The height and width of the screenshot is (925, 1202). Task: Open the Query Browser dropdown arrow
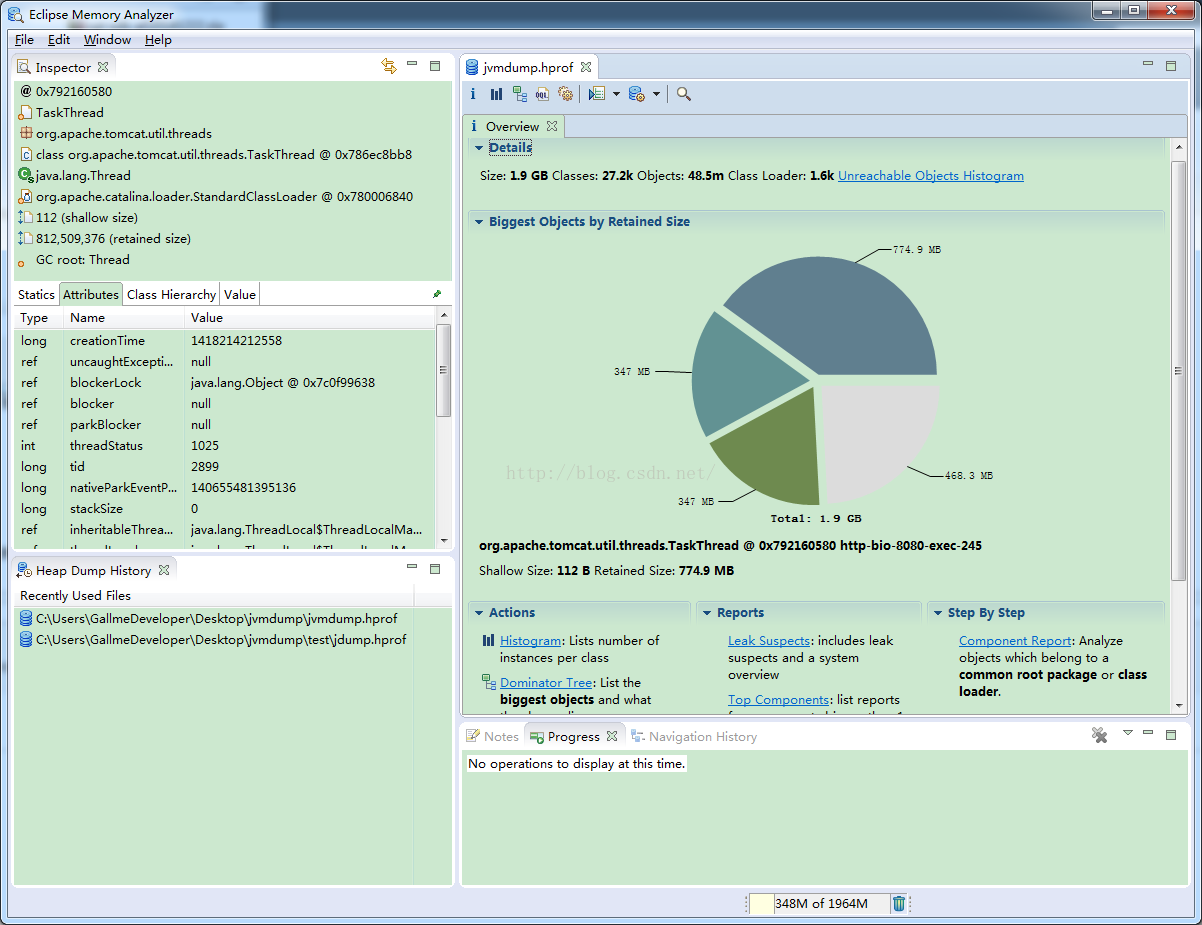pyautogui.click(x=656, y=94)
